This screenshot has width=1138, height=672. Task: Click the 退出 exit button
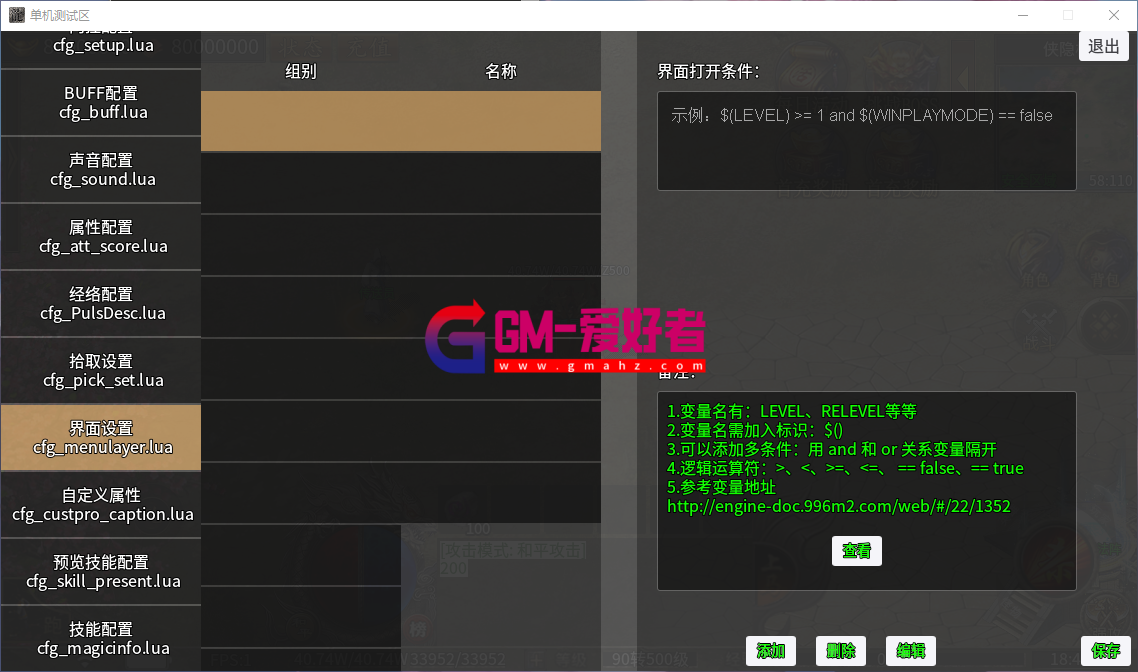(x=1104, y=46)
